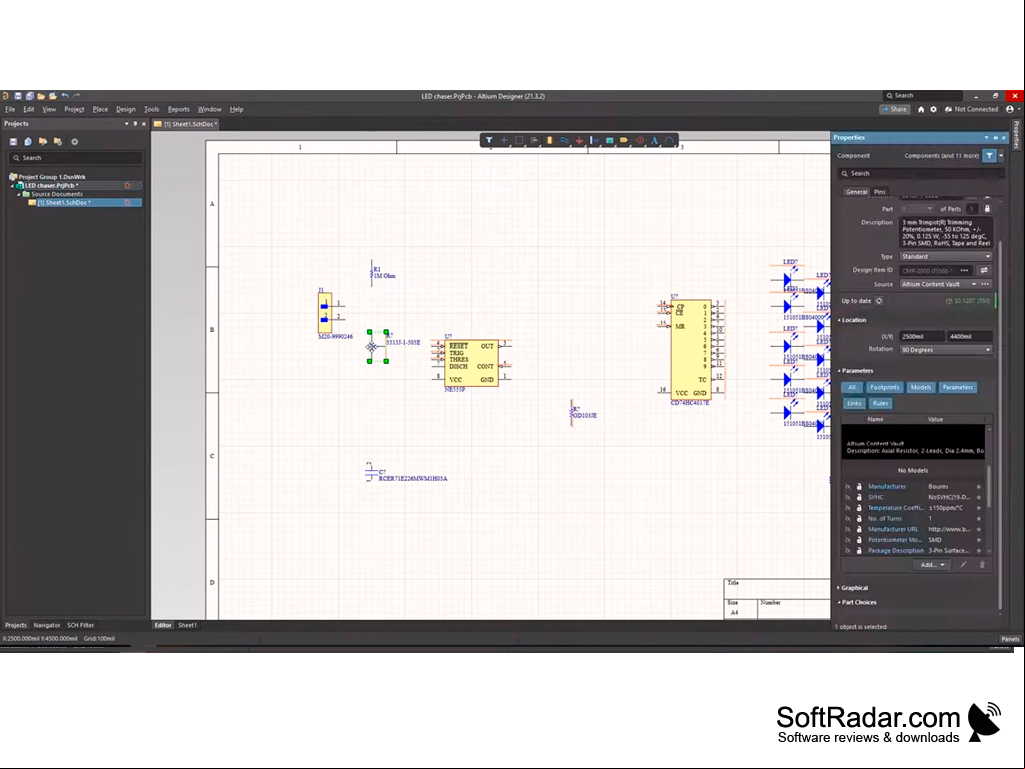
Task: Select the Place Arc tool in Active Bar
Action: (x=669, y=140)
